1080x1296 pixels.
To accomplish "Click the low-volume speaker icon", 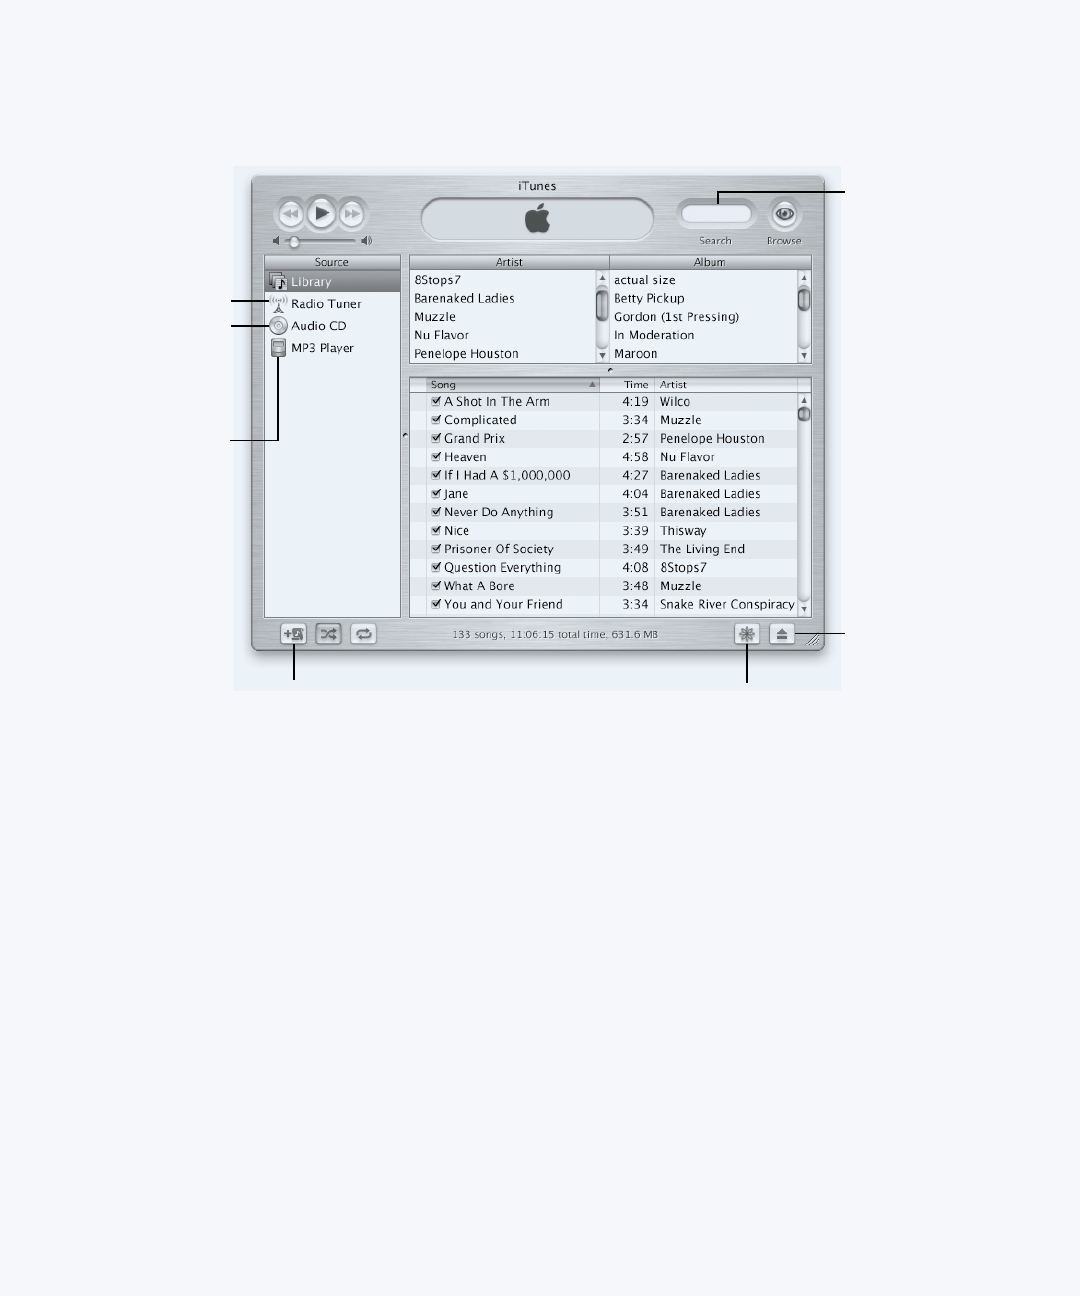I will tap(277, 241).
